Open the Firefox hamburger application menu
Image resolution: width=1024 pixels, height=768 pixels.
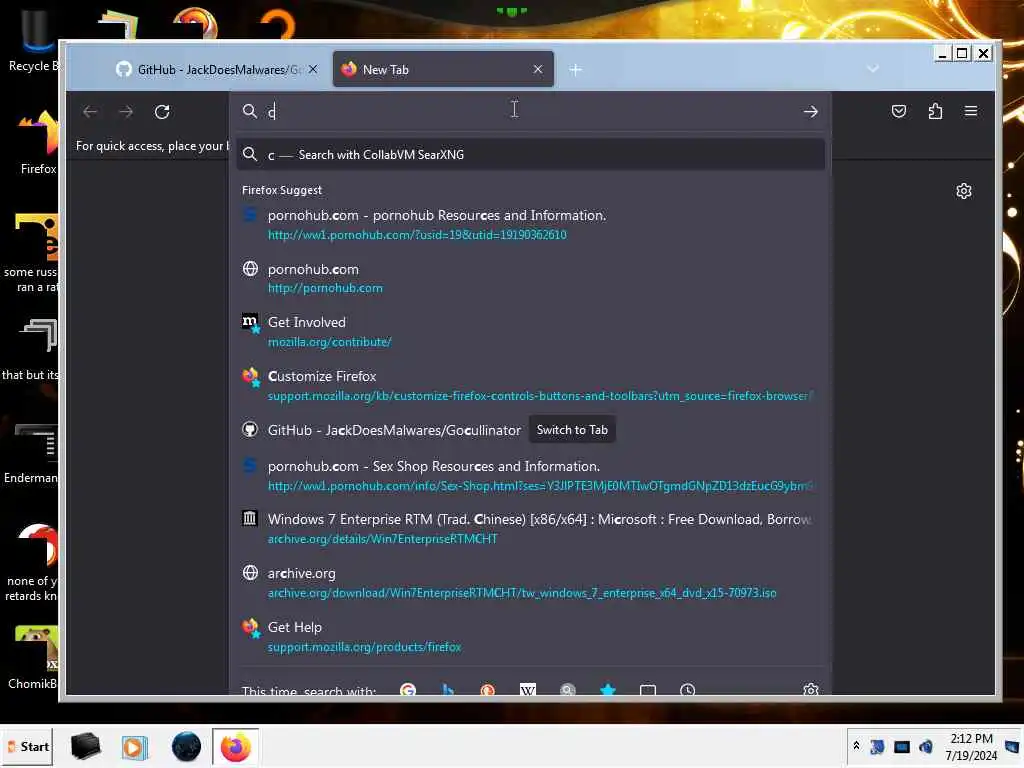click(x=971, y=111)
